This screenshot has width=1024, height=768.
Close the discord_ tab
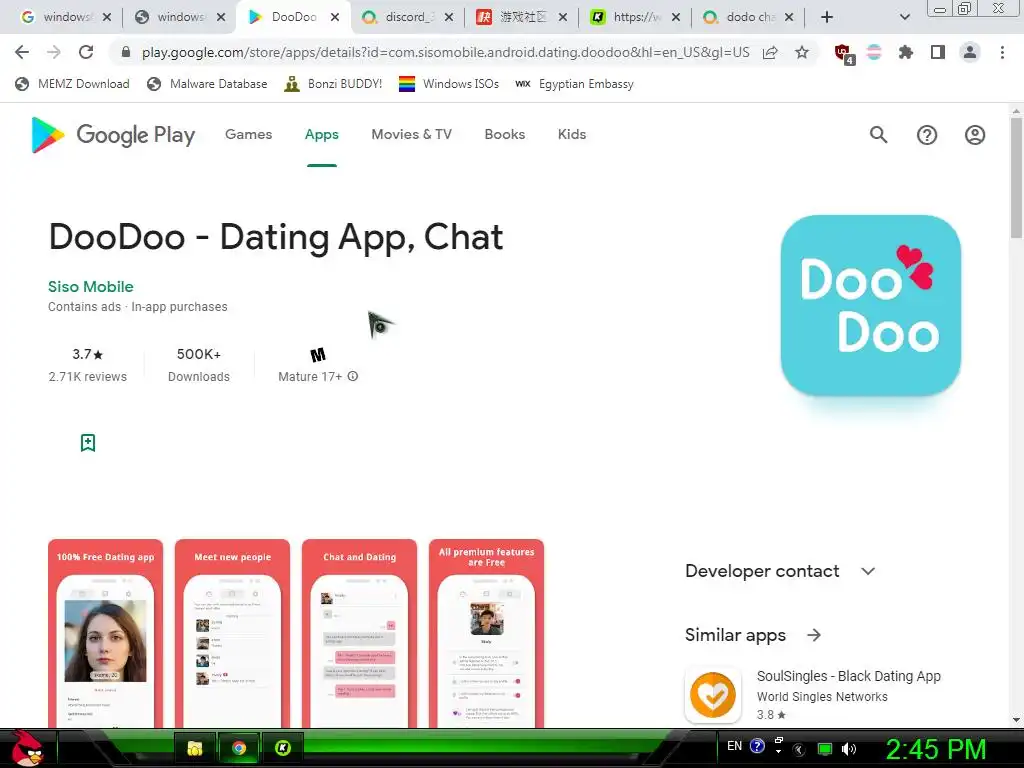tap(449, 17)
